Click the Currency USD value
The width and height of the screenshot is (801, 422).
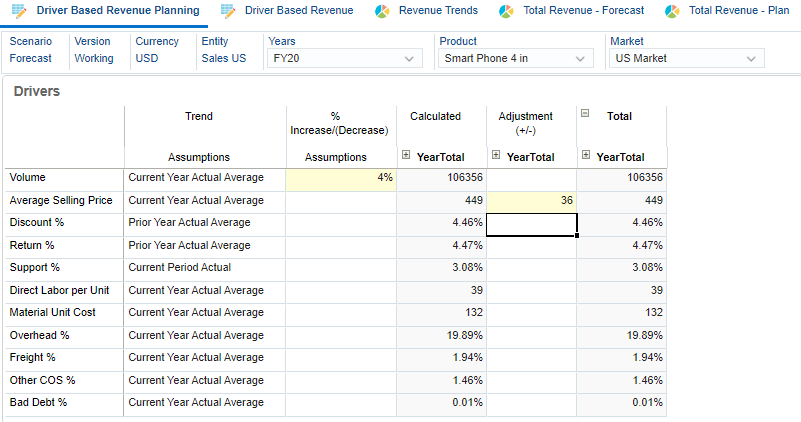(147, 58)
